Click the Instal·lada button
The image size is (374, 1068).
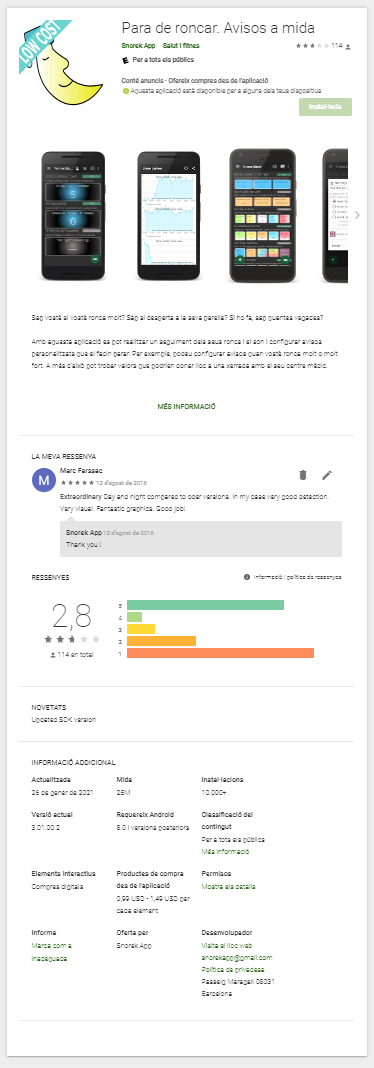point(325,108)
